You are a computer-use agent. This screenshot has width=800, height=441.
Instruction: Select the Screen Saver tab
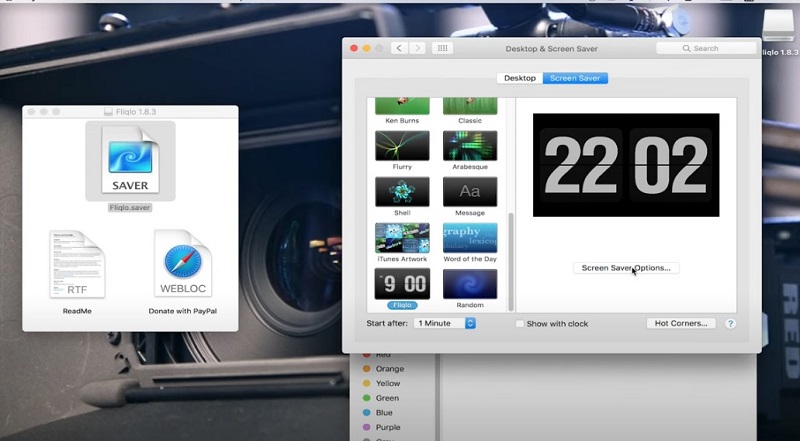[x=575, y=78]
